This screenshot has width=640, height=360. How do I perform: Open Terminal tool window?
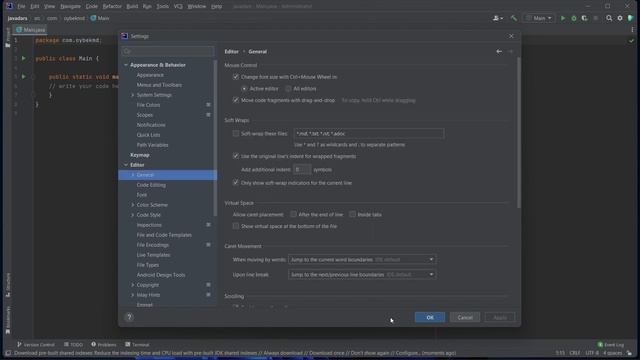[137, 344]
